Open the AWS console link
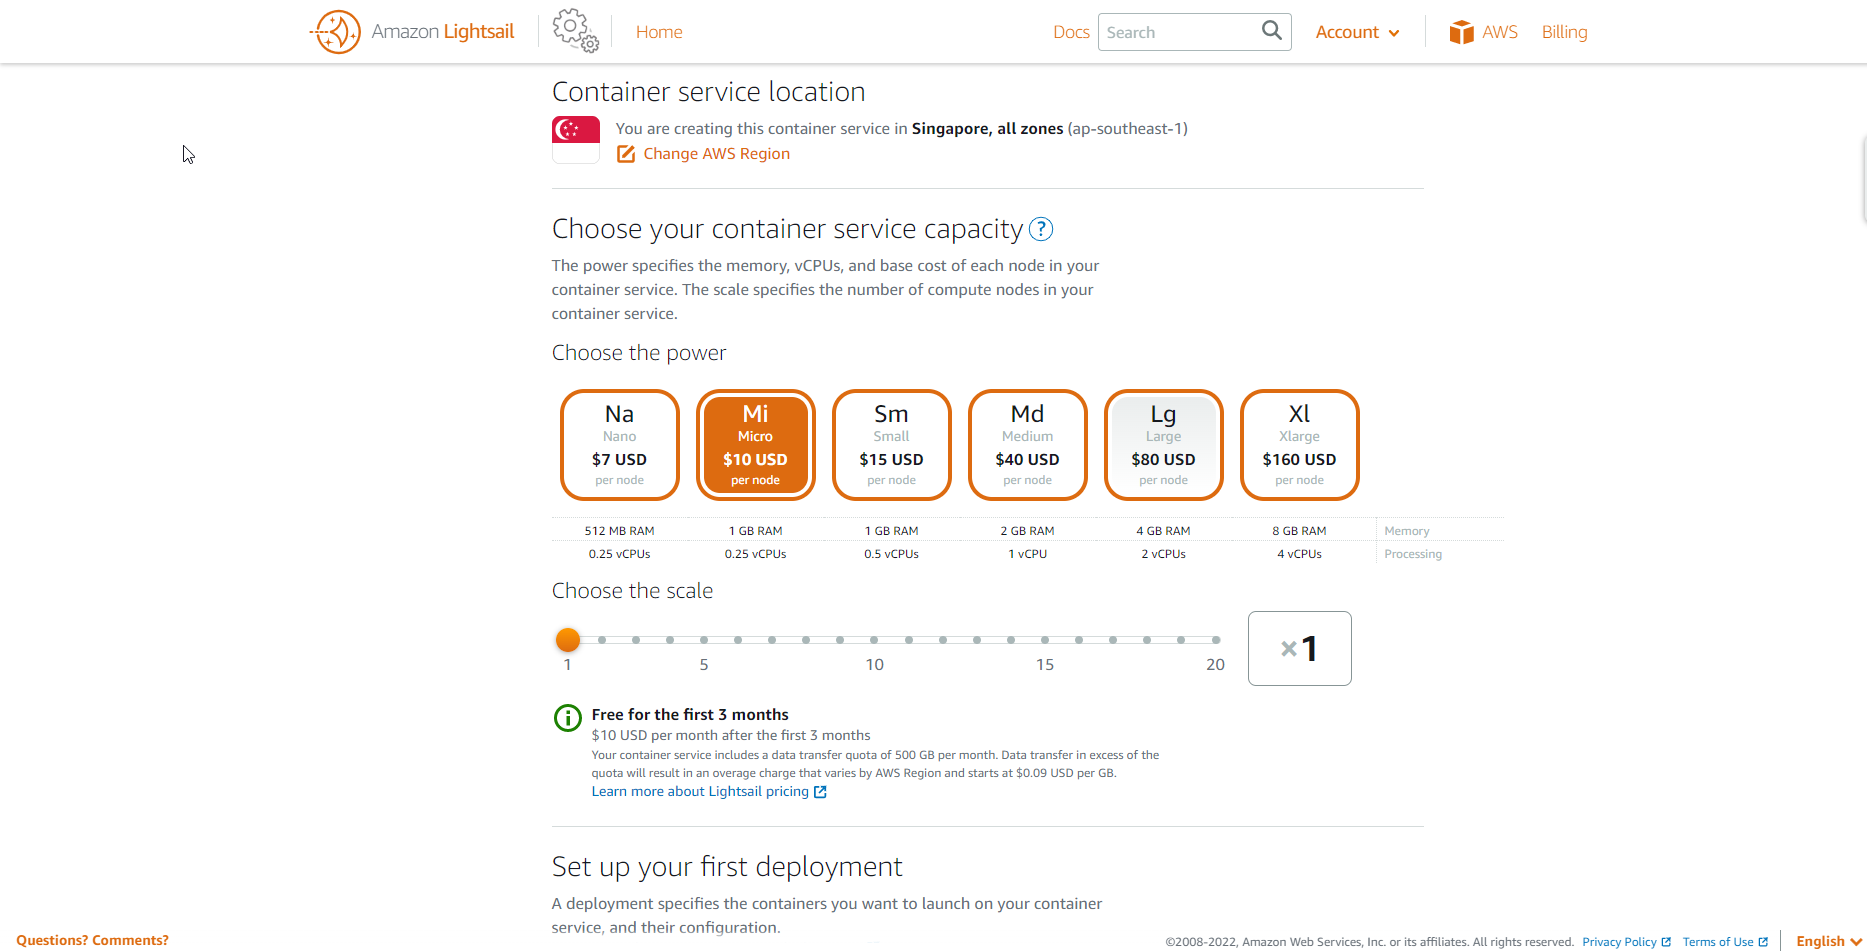Screen dimensions: 1867x951 pyautogui.click(x=1499, y=32)
